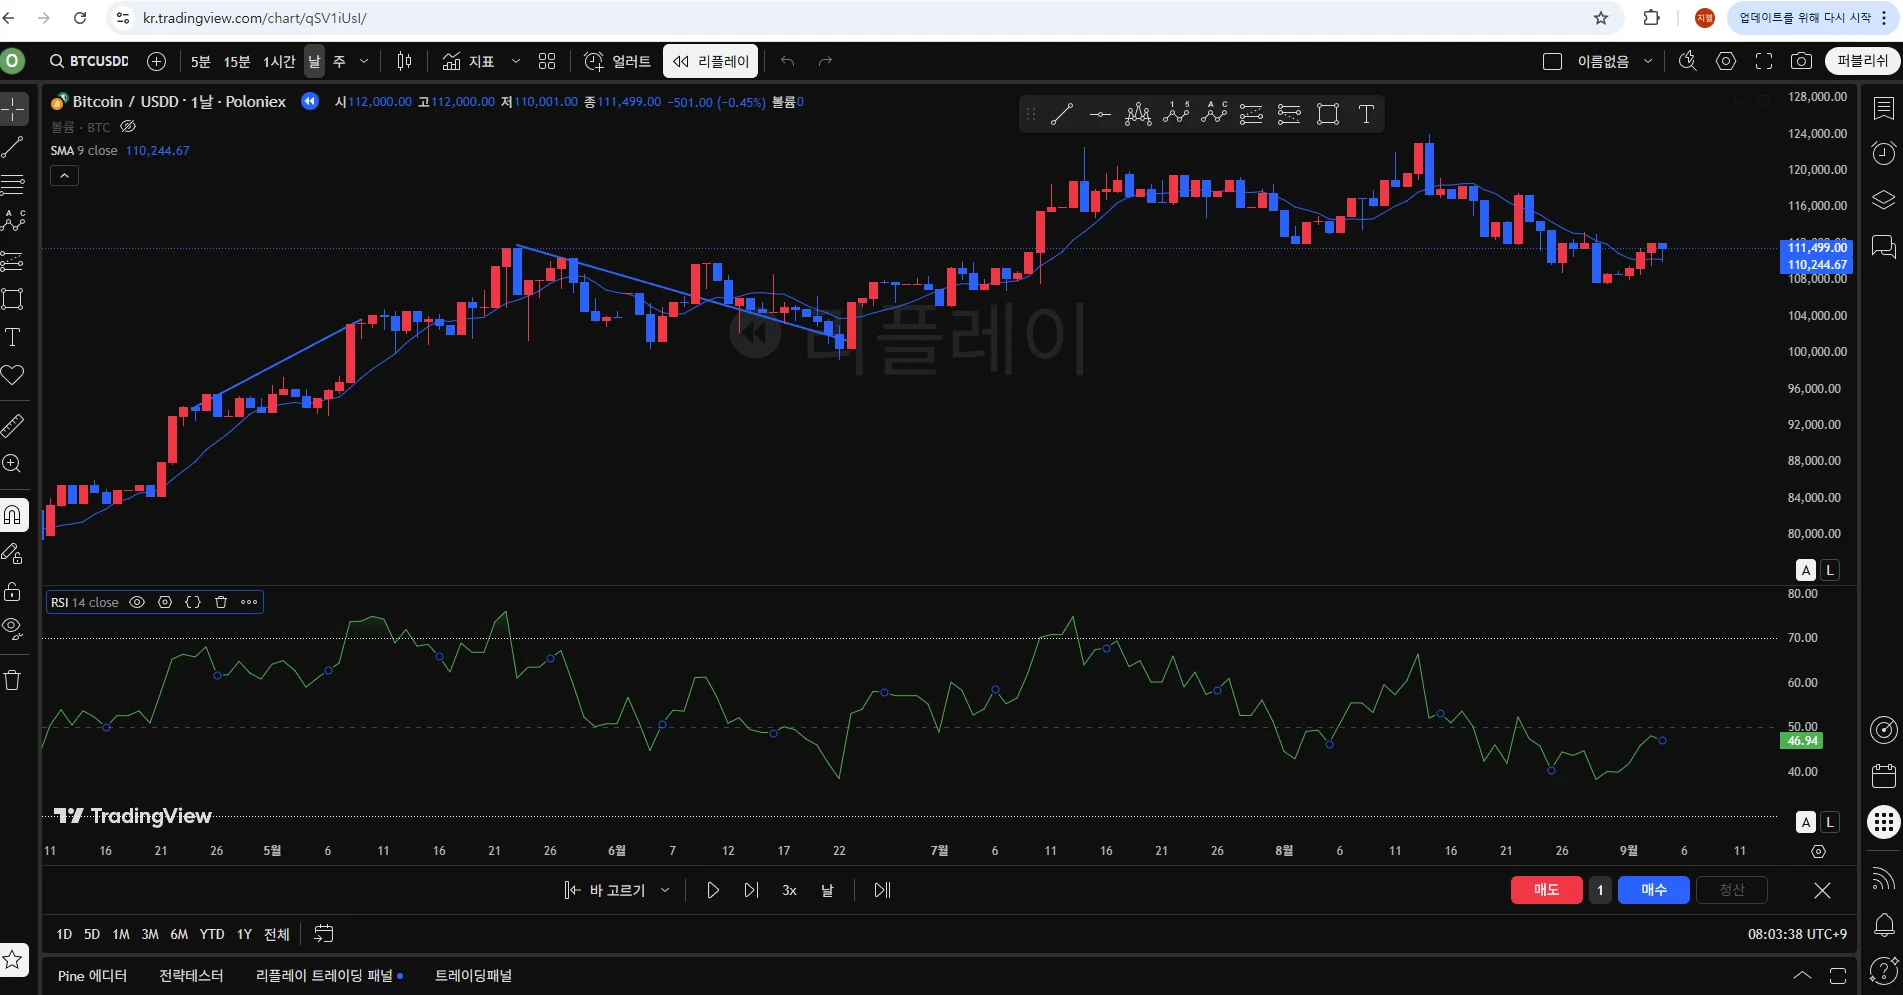
Task: Play the bar replay
Action: pyautogui.click(x=713, y=890)
